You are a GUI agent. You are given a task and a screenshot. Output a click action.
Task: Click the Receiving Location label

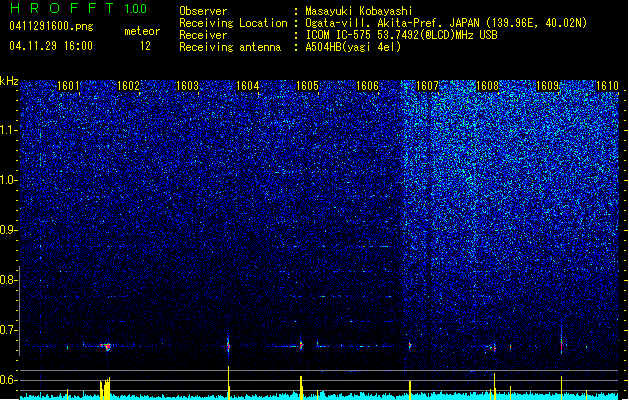coord(233,23)
